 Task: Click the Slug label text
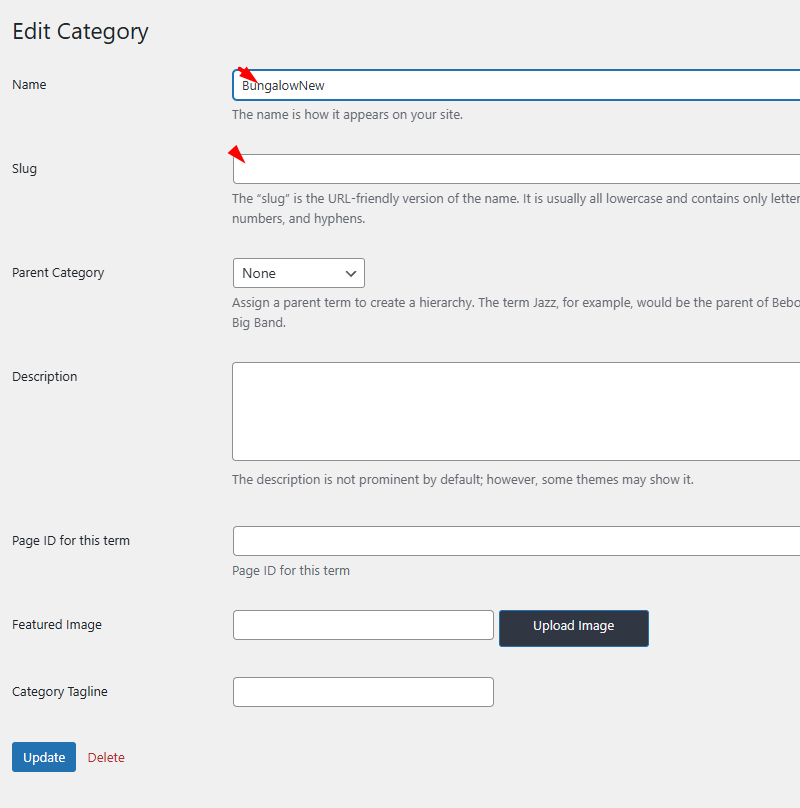[24, 169]
